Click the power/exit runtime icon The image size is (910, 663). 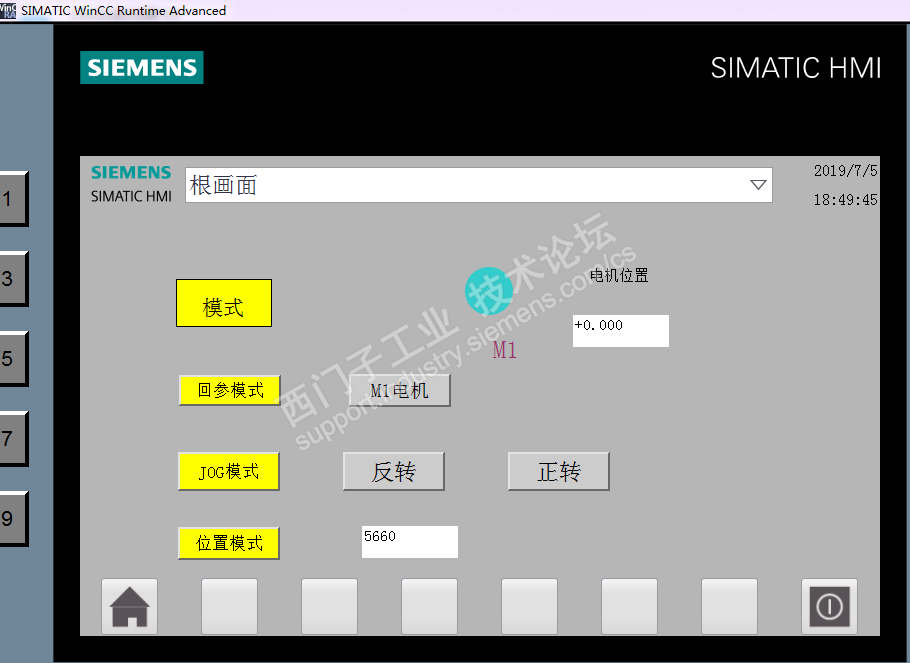pyautogui.click(x=829, y=606)
